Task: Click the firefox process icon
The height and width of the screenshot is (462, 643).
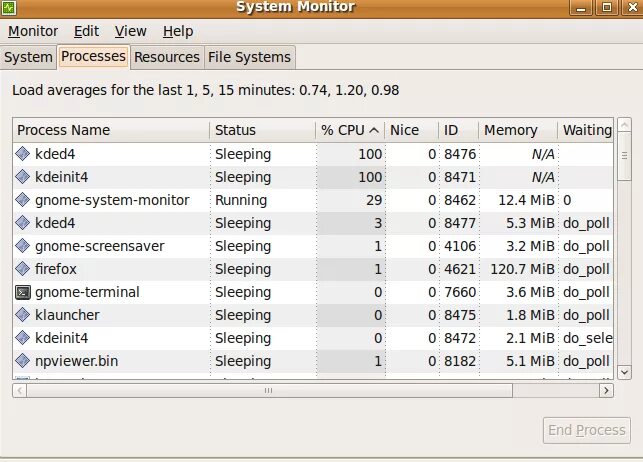Action: click(x=24, y=270)
